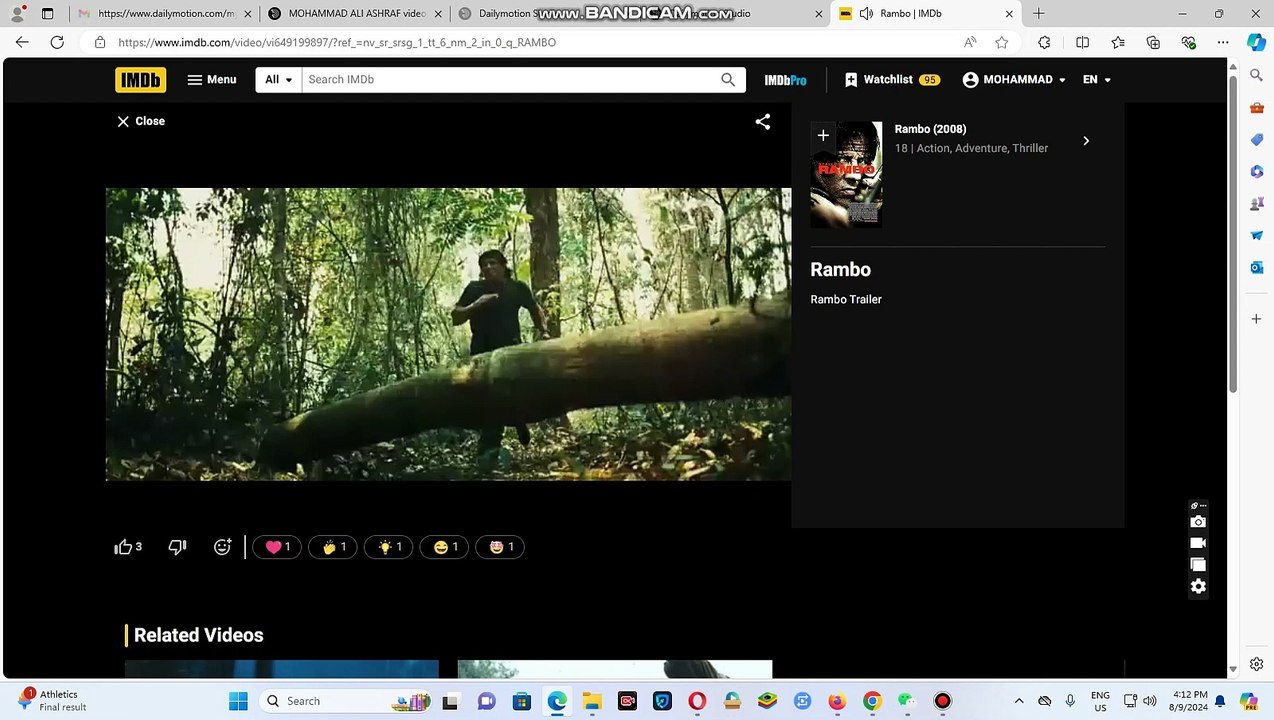Open a new browser tab
The height and width of the screenshot is (720, 1274).
[1038, 14]
